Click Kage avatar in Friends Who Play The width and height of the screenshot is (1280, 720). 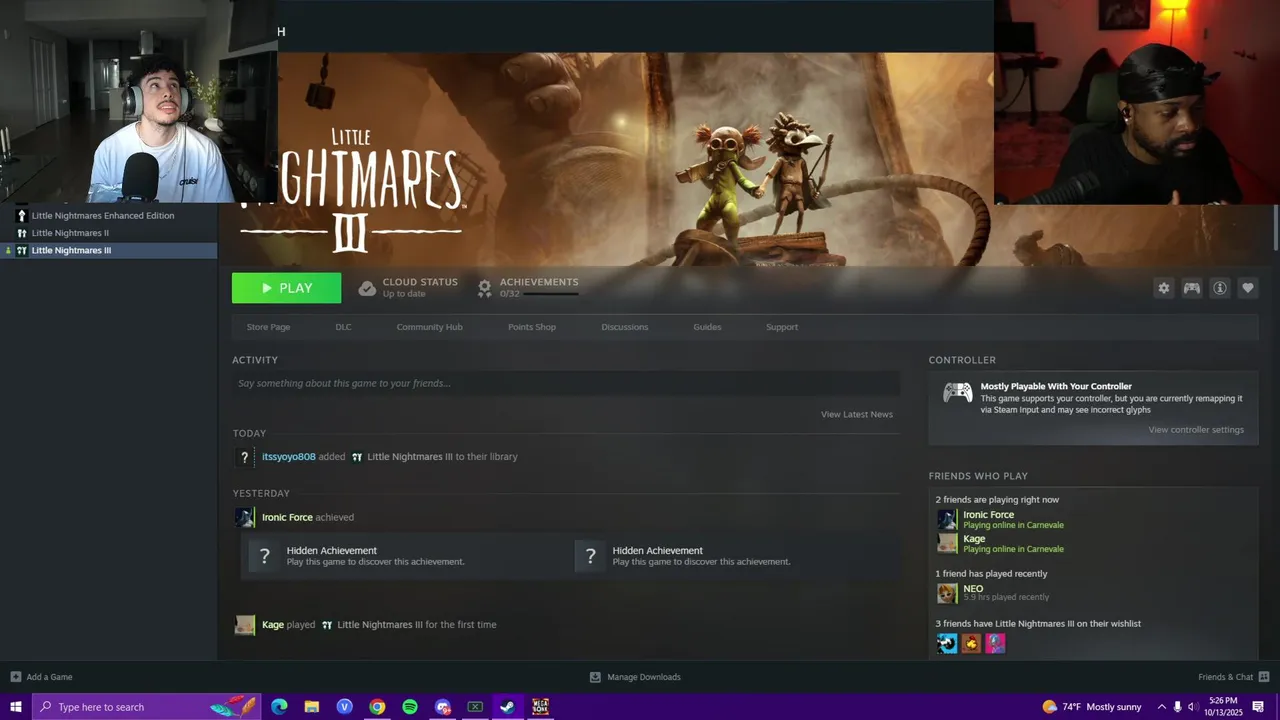947,543
